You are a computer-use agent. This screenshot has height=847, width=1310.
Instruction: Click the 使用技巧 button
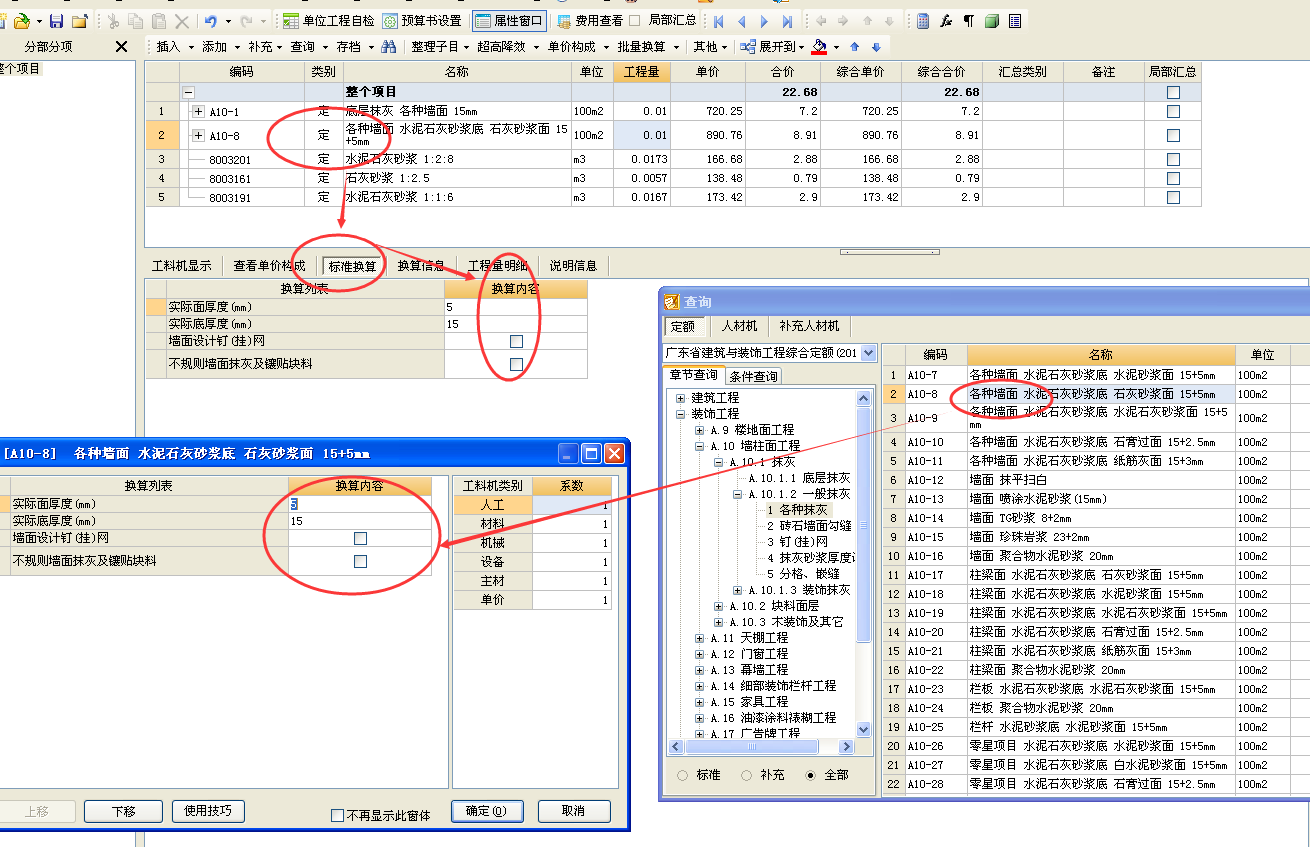click(208, 811)
